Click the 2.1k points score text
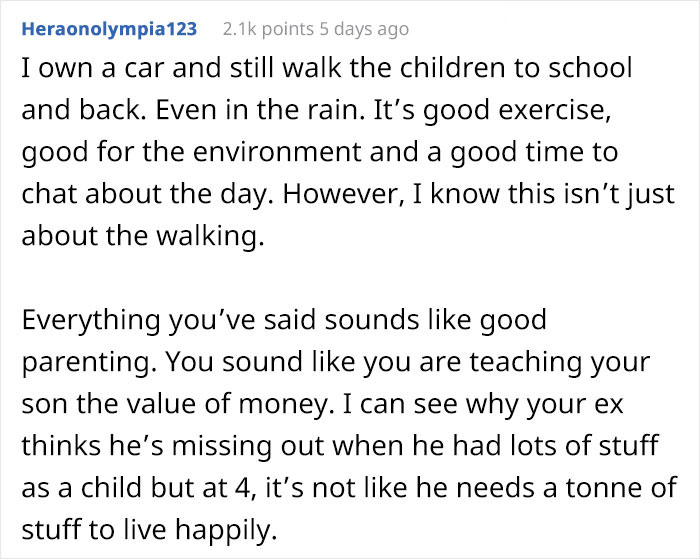Screen dimensions: 700x559 click(x=266, y=29)
